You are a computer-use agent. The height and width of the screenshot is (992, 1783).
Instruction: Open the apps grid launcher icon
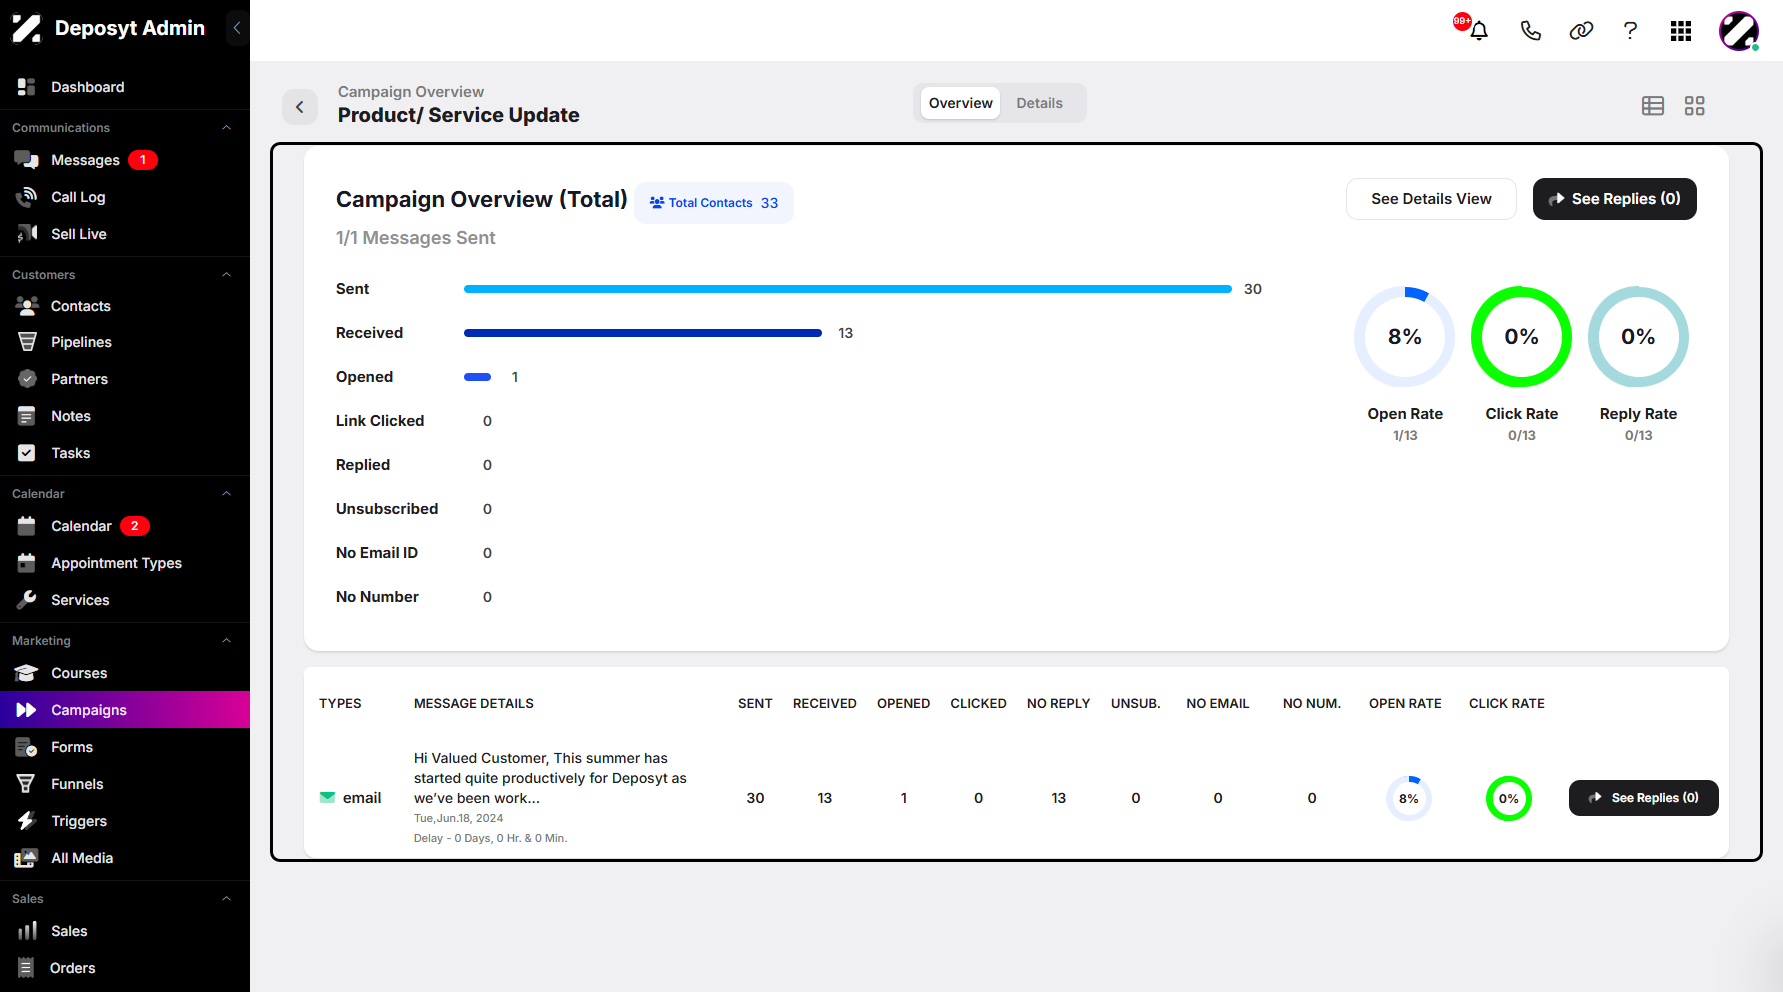click(1681, 31)
